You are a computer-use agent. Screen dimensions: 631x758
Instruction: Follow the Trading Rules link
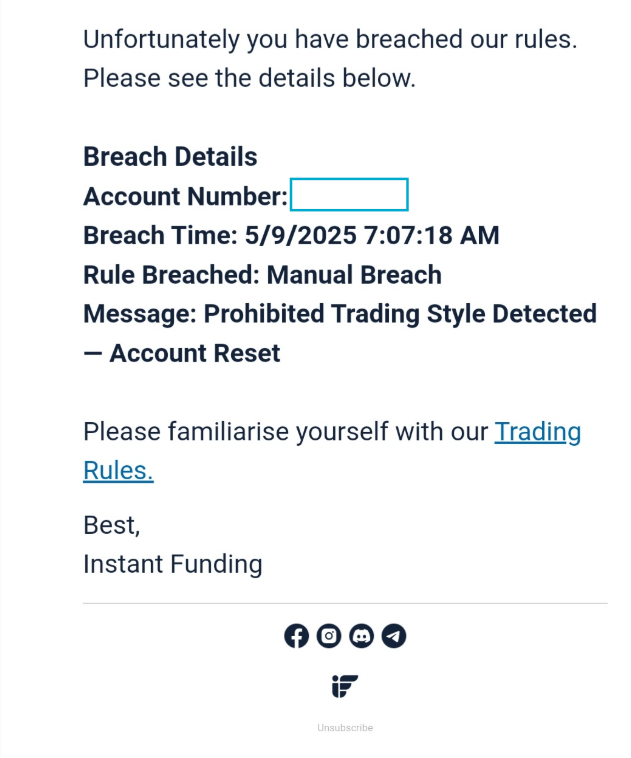(x=537, y=432)
